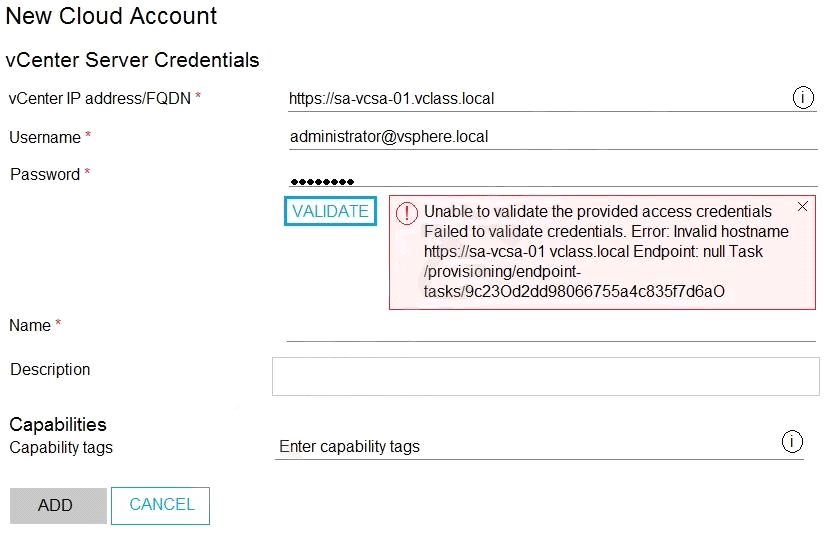Viewport: 826px width, 533px height.
Task: Click into the Username field
Action: click(550, 136)
